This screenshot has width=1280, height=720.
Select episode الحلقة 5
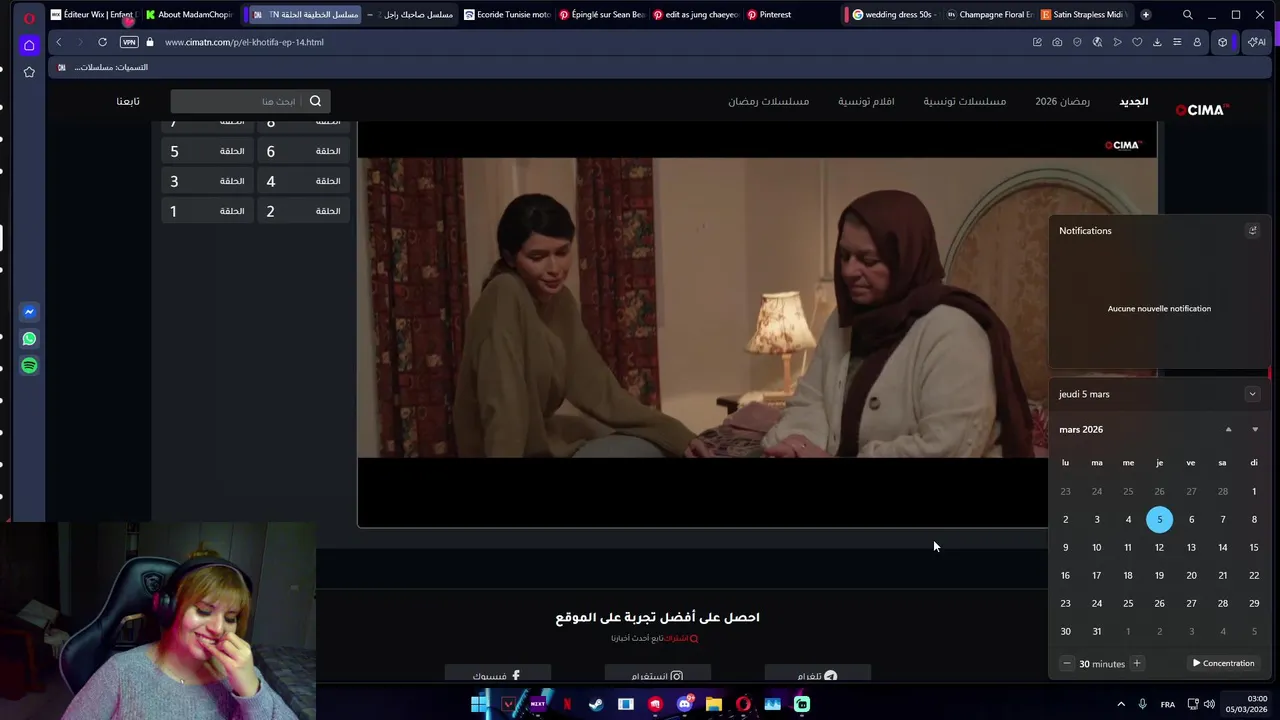click(x=208, y=151)
